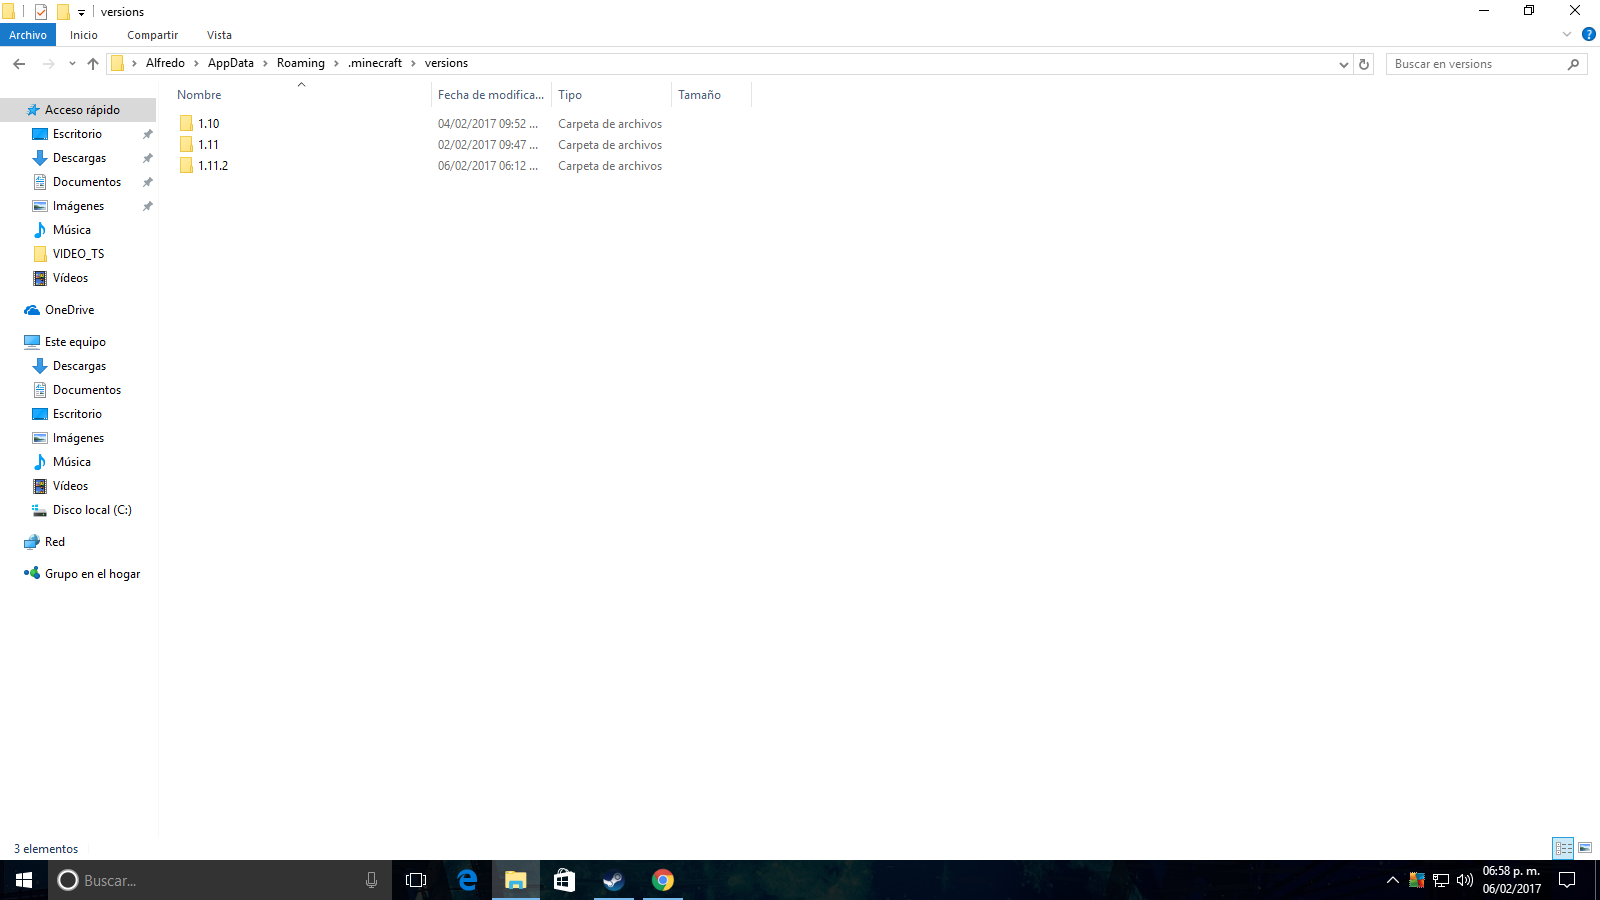
Task: Expand the chevron after Roaming in path
Action: [x=336, y=64]
